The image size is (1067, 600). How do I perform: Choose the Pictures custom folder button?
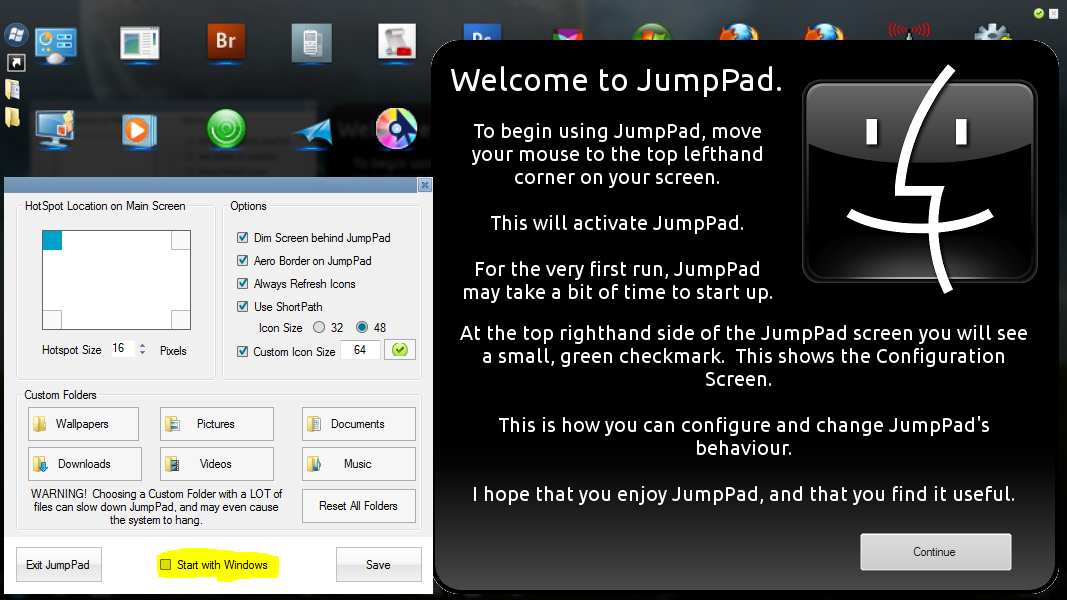coord(217,424)
